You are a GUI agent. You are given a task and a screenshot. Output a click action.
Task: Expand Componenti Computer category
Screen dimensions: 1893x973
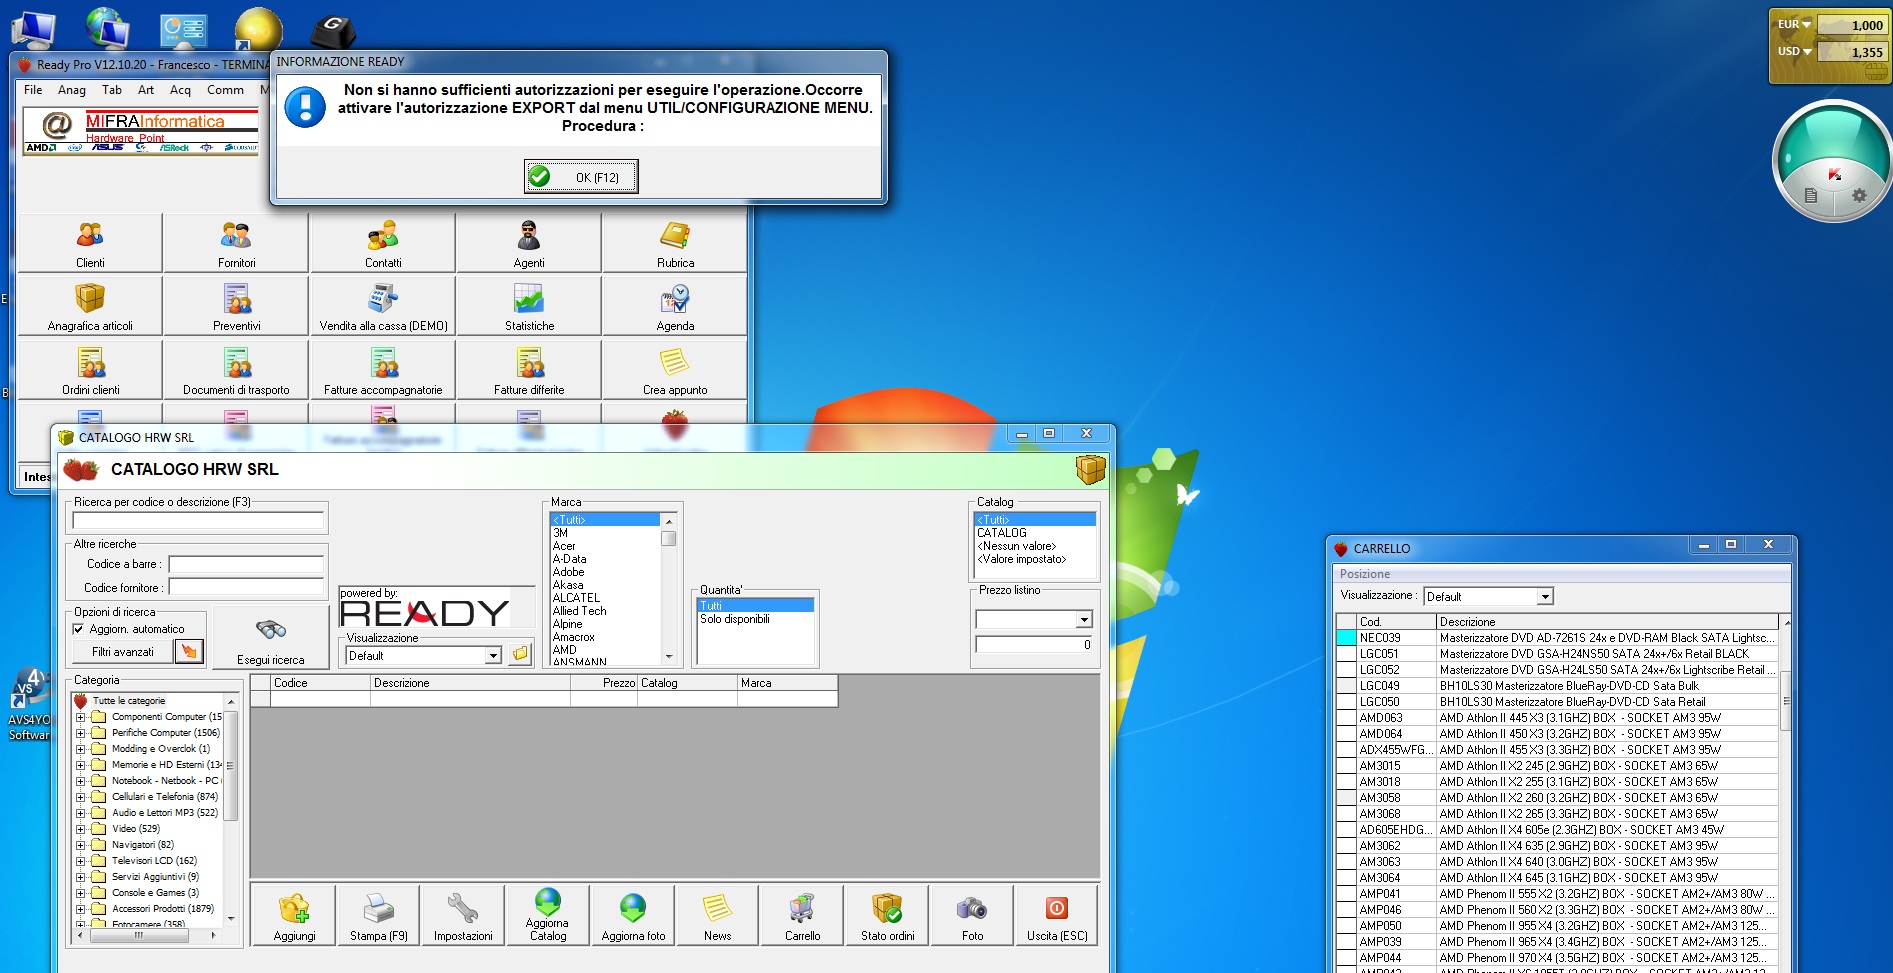point(81,717)
